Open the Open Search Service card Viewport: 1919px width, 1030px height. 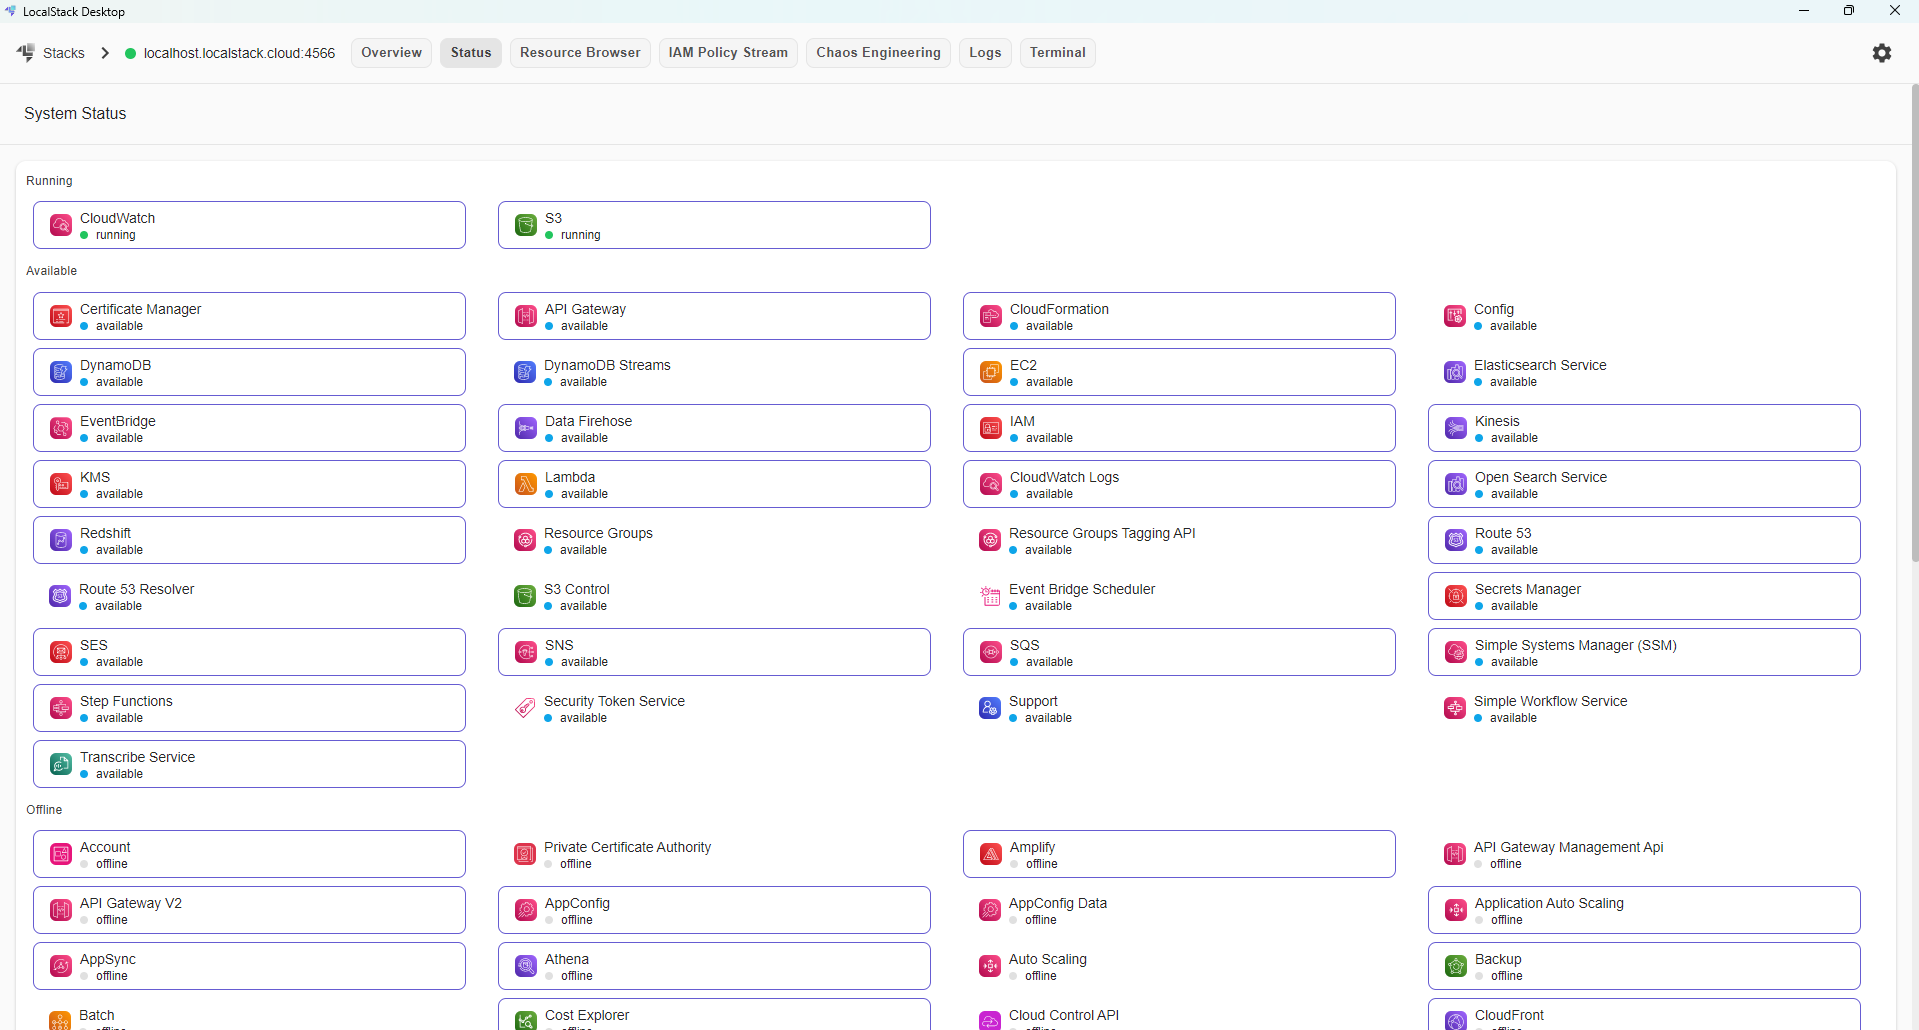click(x=1644, y=484)
